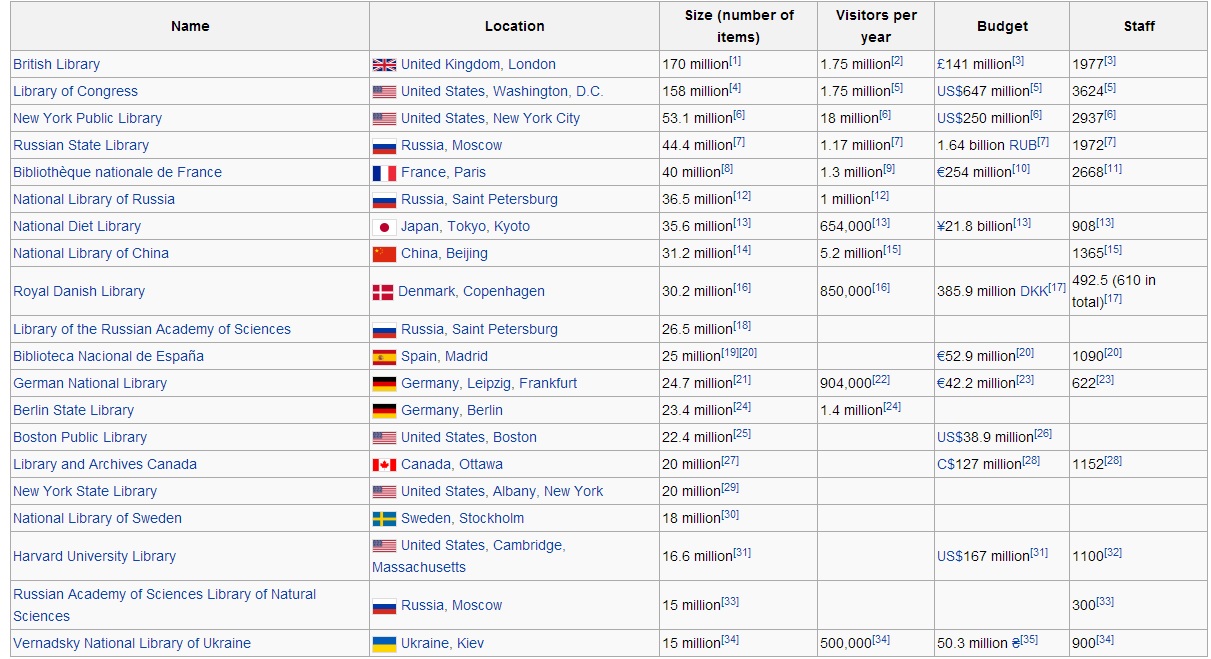The width and height of the screenshot is (1211, 659).
Task: Open the British Library link
Action: coord(56,64)
